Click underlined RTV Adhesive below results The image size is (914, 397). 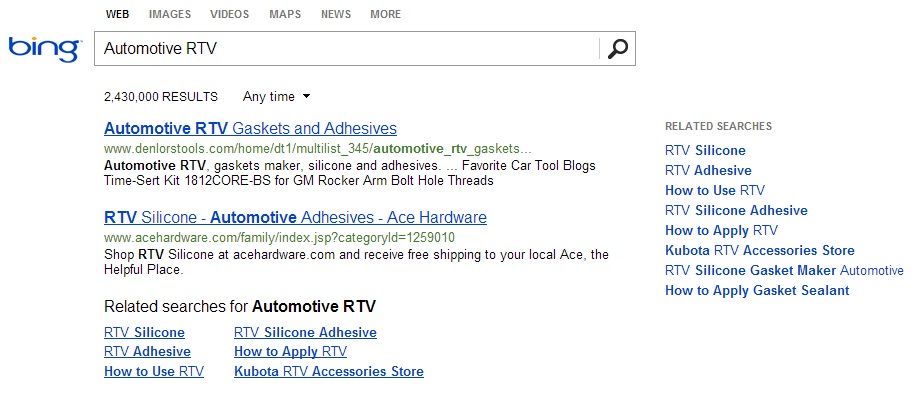tap(147, 352)
